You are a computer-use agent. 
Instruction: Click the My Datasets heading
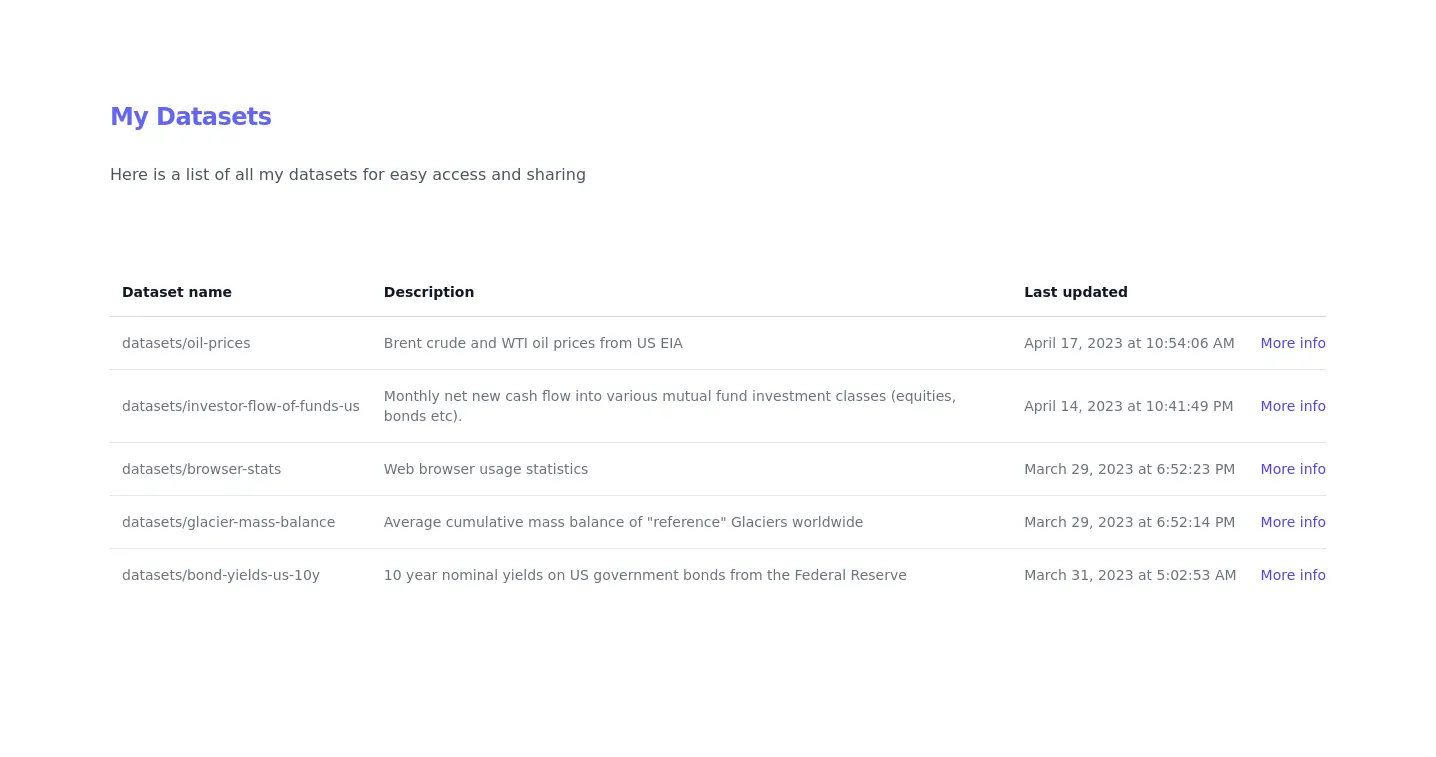(190, 117)
